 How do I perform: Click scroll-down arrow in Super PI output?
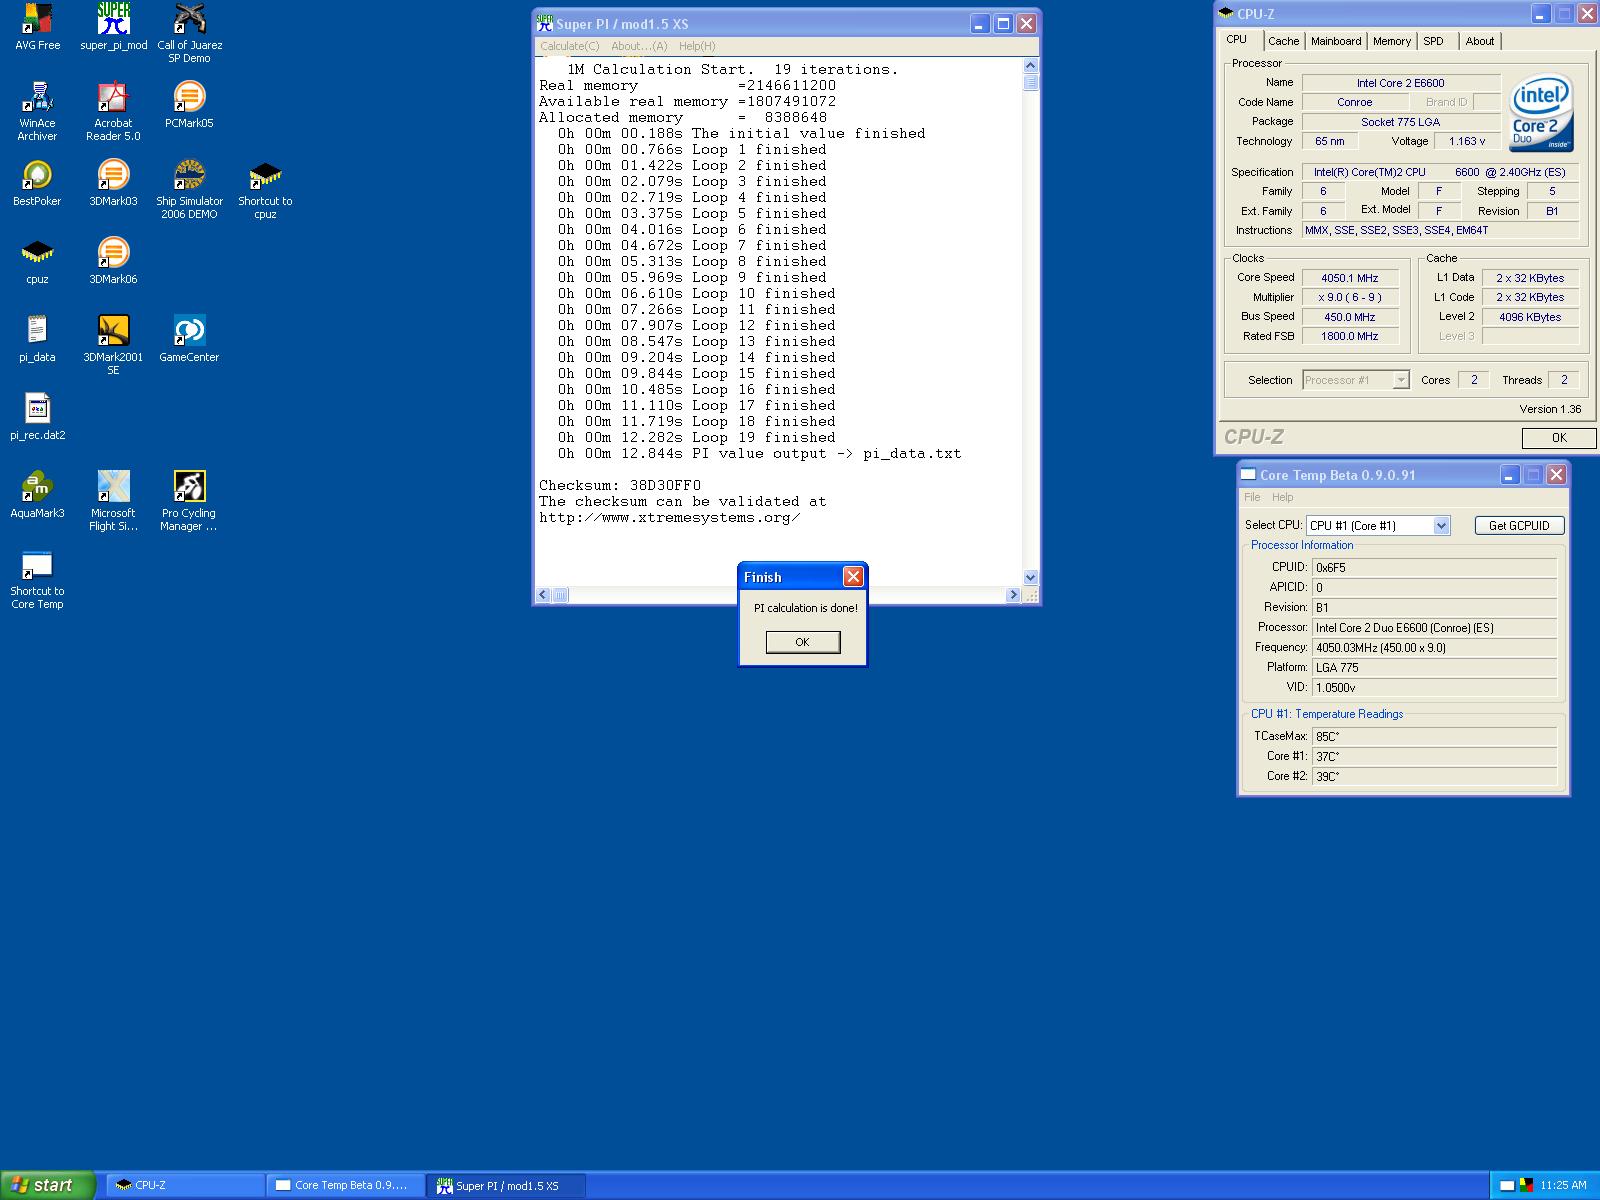point(1031,577)
